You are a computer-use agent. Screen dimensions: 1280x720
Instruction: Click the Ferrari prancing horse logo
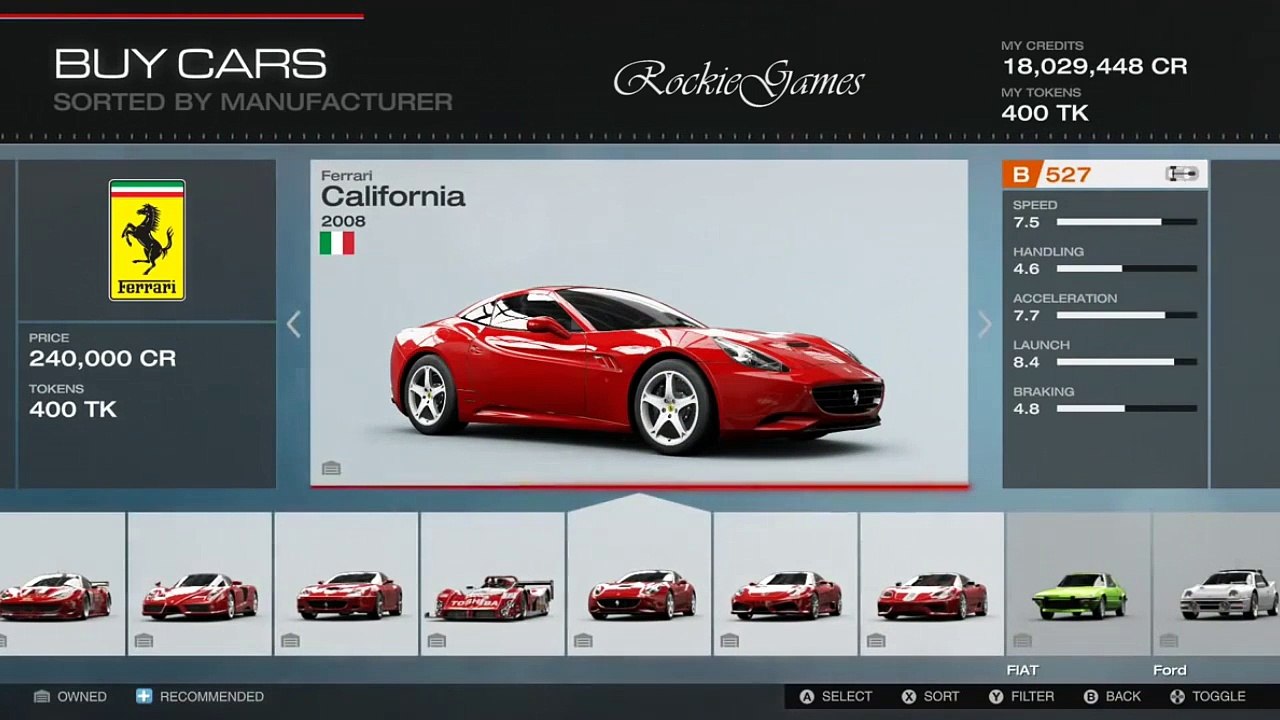(x=147, y=240)
